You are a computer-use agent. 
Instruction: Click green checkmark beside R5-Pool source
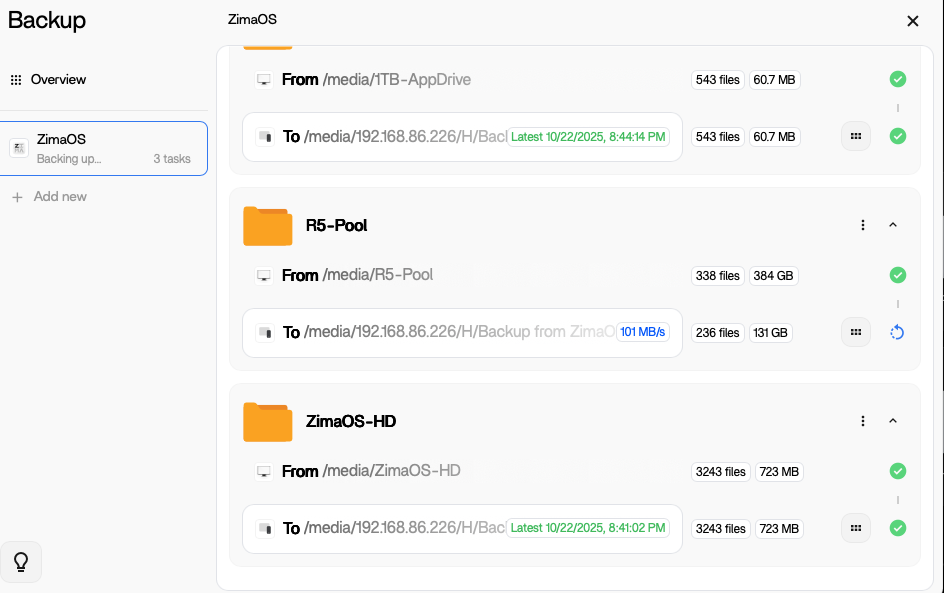tap(897, 275)
